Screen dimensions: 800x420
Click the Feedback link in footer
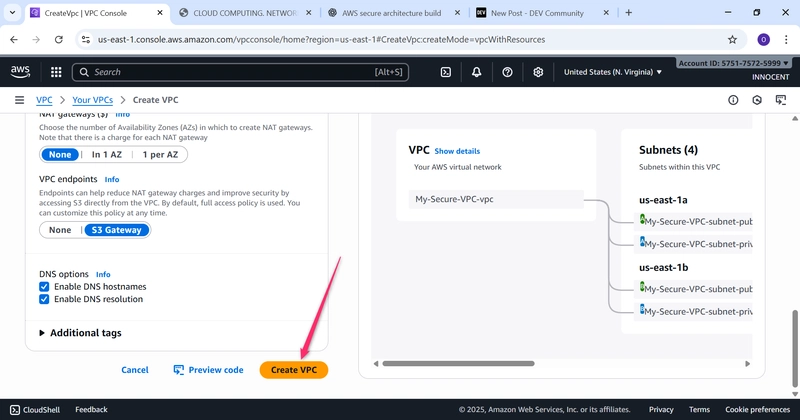[91, 409]
